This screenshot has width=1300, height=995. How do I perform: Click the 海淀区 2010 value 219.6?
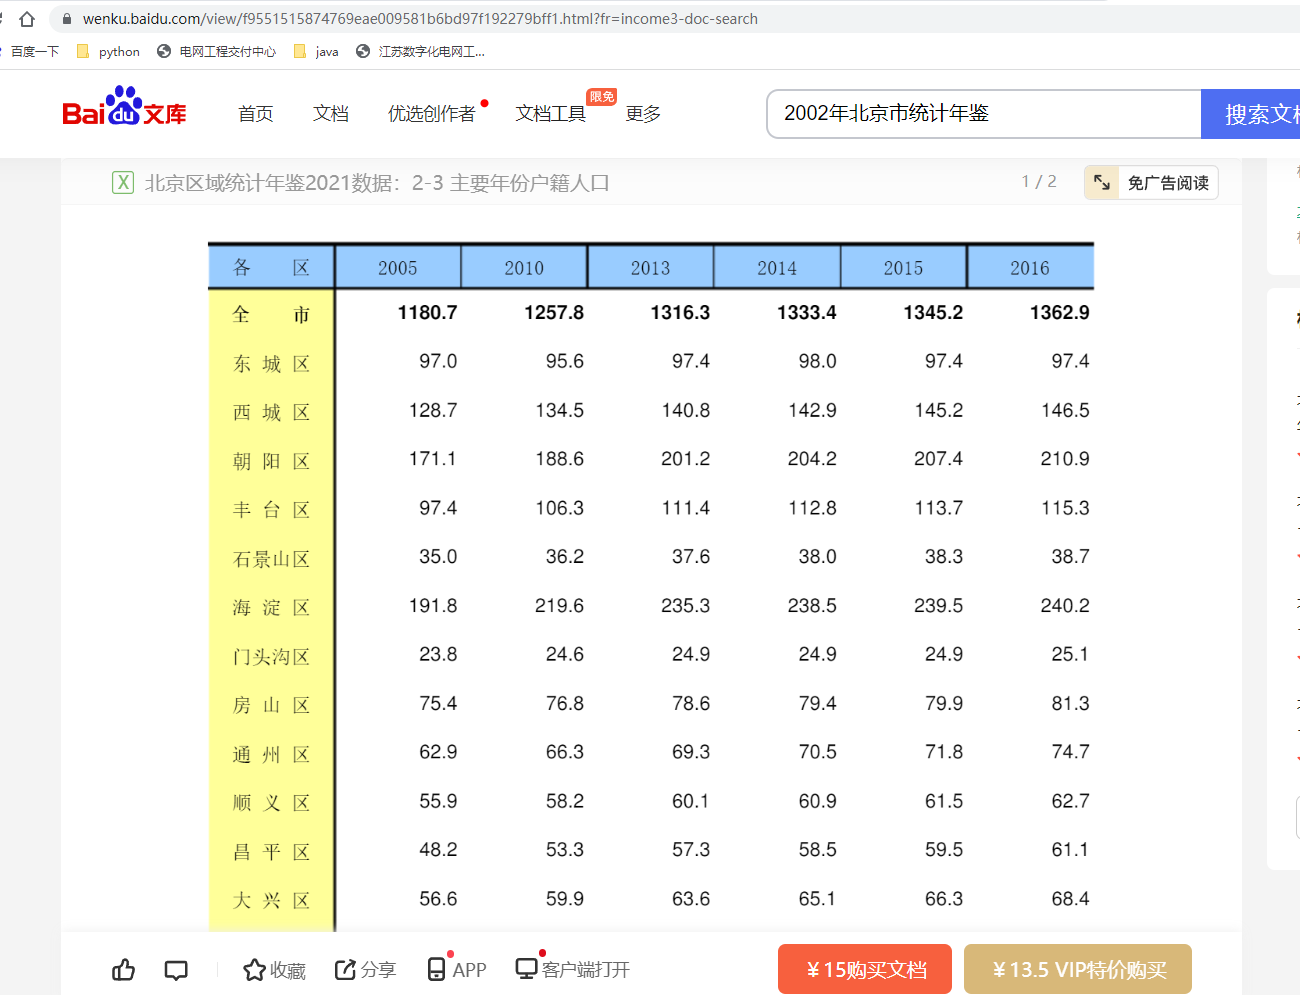tap(559, 606)
